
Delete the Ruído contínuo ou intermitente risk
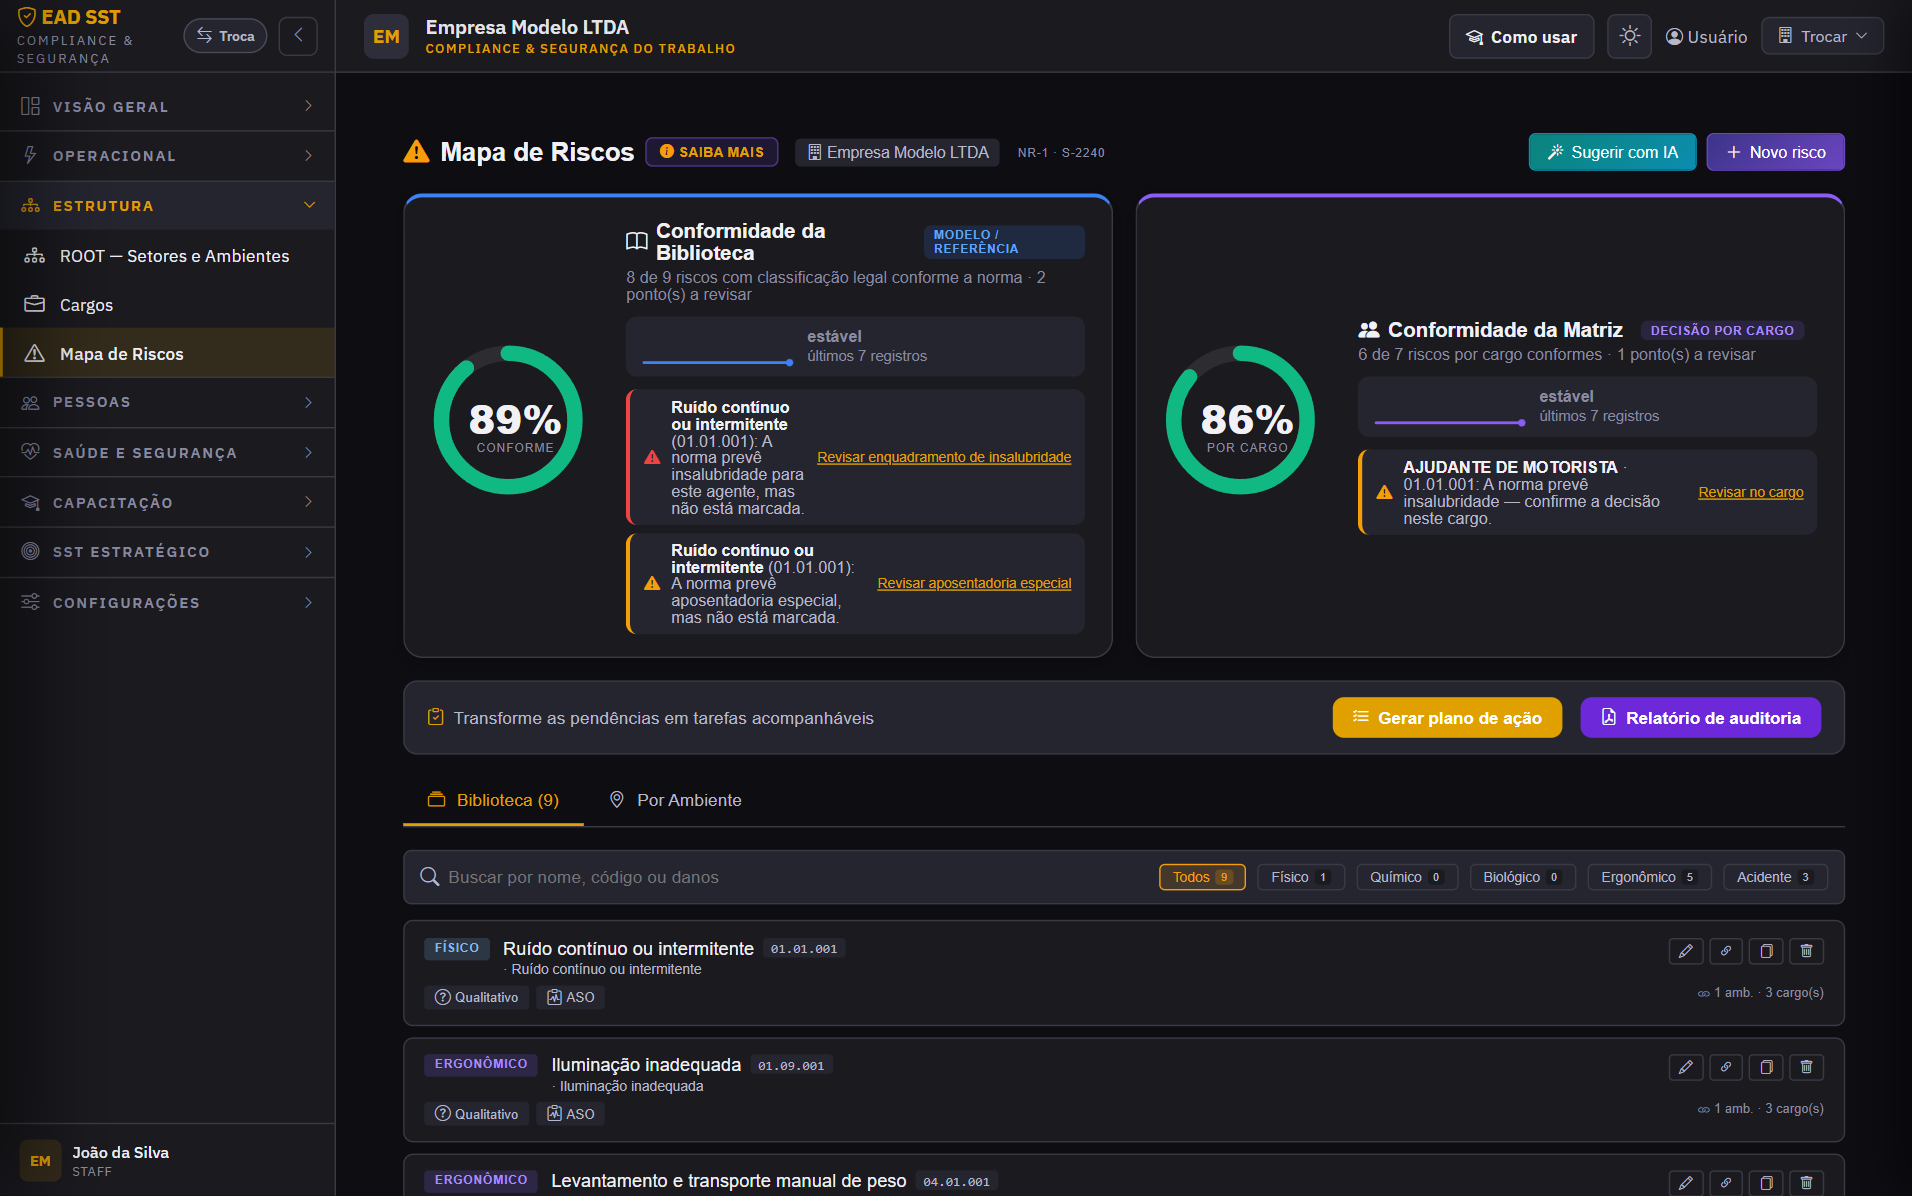point(1806,951)
